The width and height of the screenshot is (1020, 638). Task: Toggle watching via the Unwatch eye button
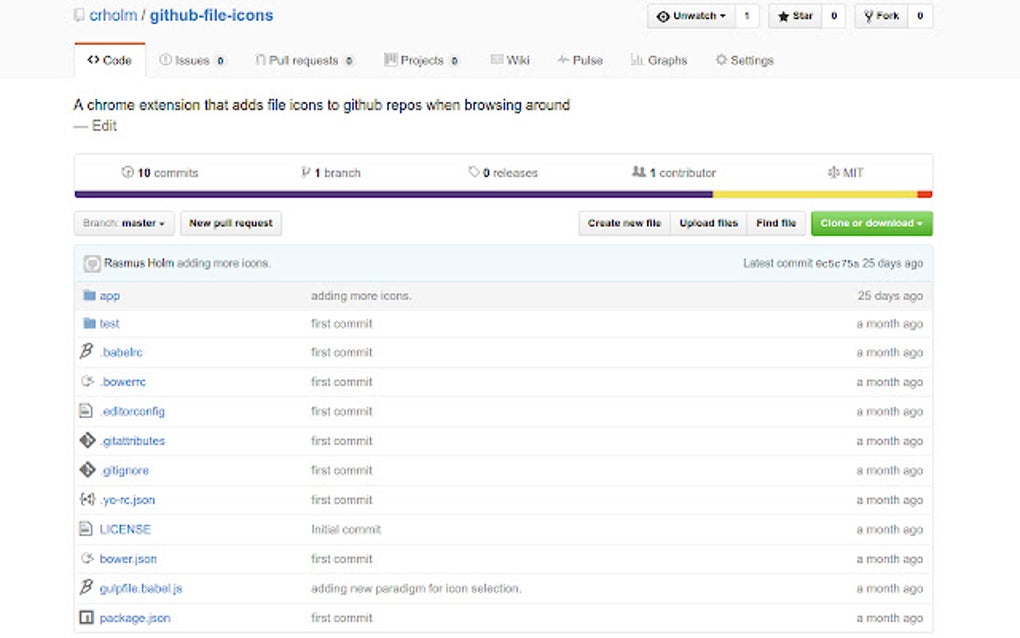click(685, 15)
